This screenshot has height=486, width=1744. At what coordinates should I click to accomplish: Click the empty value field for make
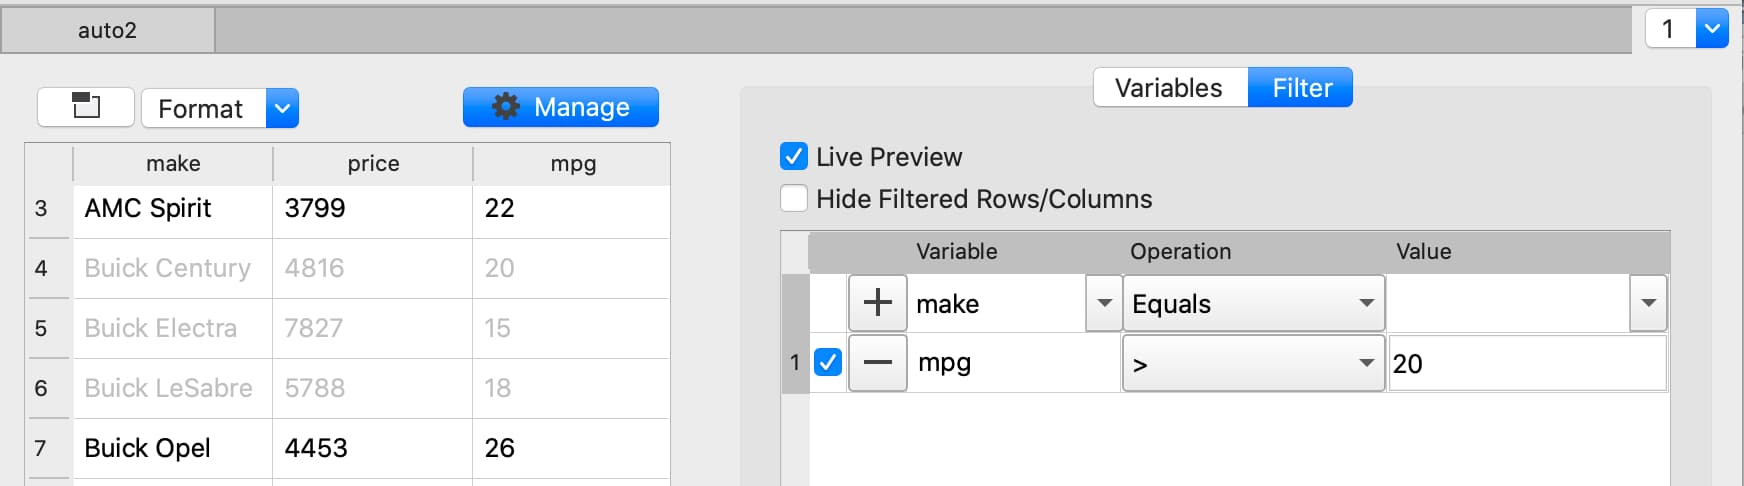[x=1509, y=303]
